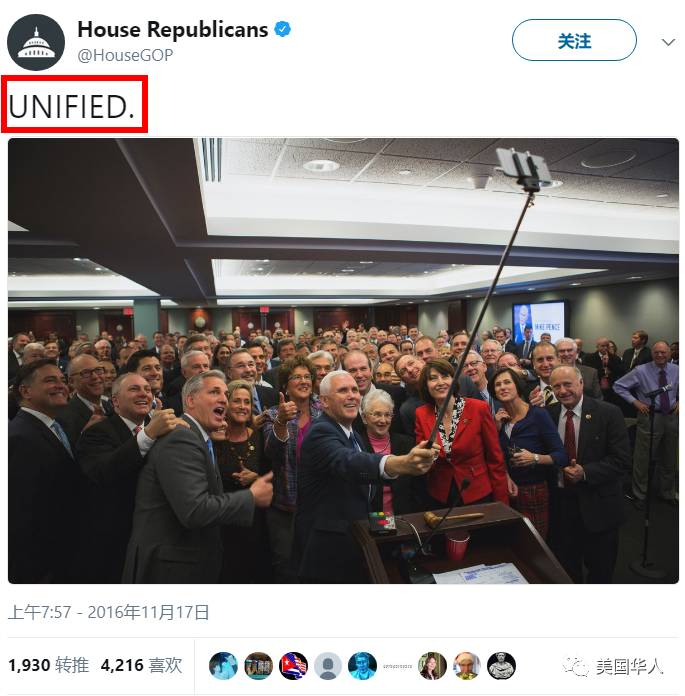Open the woman portrait liker avatar
This screenshot has width=685, height=696.
[432, 665]
